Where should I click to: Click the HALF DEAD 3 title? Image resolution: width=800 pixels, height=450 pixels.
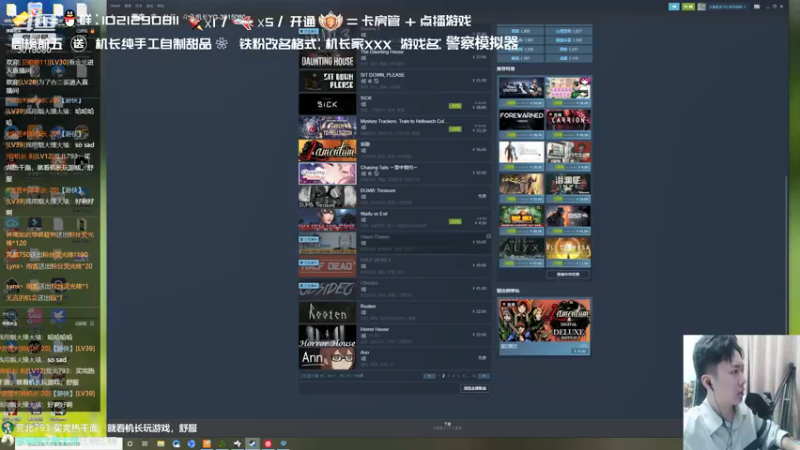376,260
